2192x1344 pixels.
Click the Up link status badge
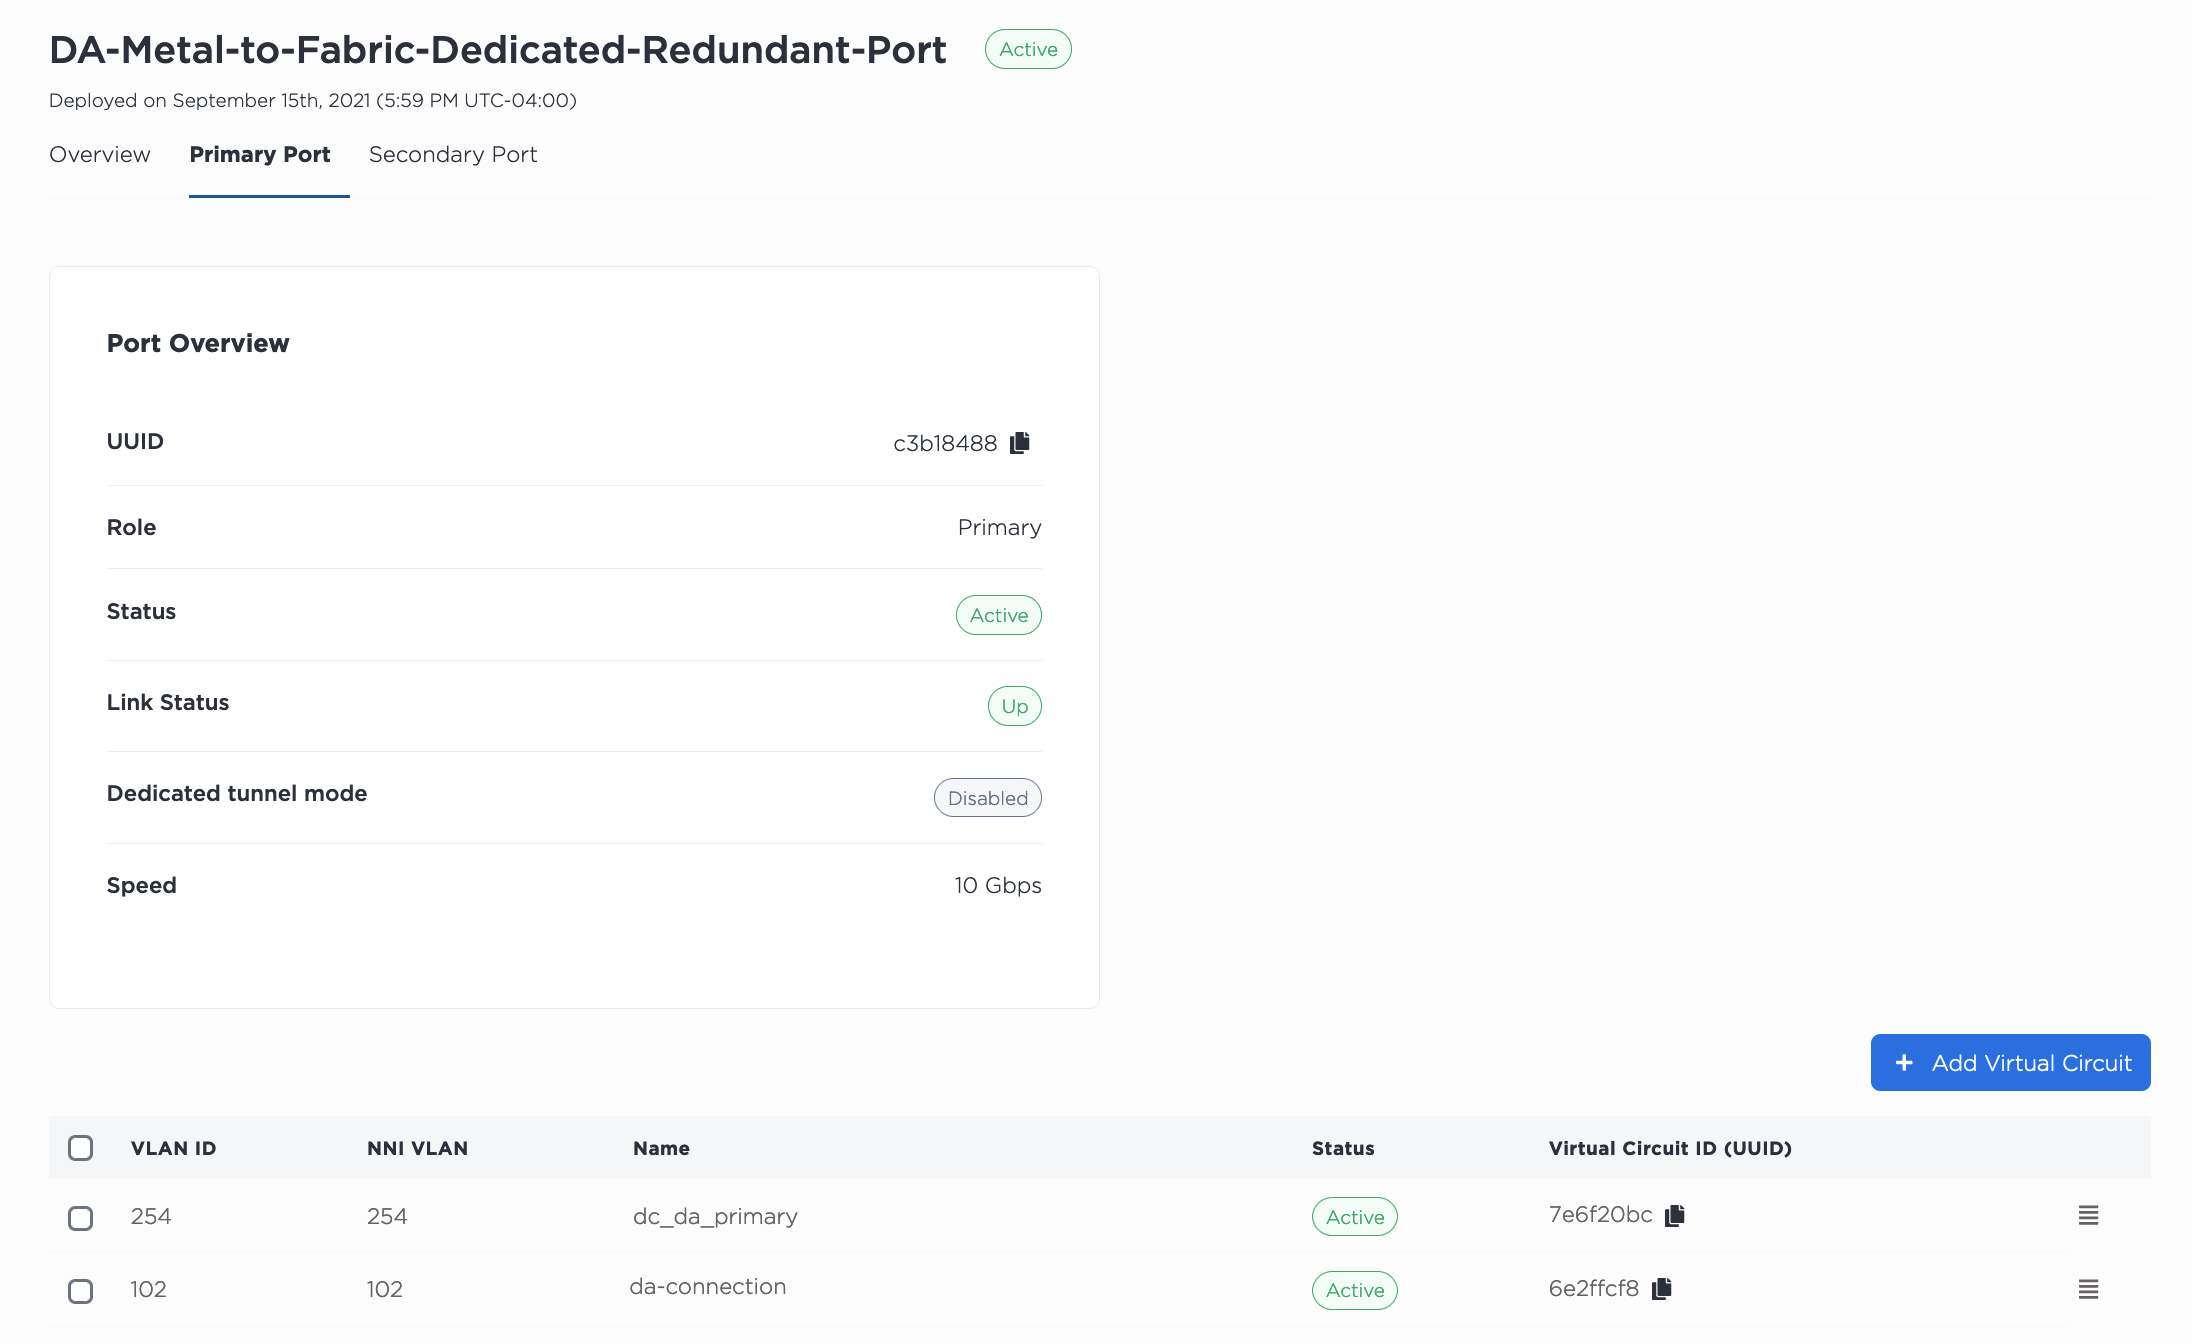(1014, 707)
